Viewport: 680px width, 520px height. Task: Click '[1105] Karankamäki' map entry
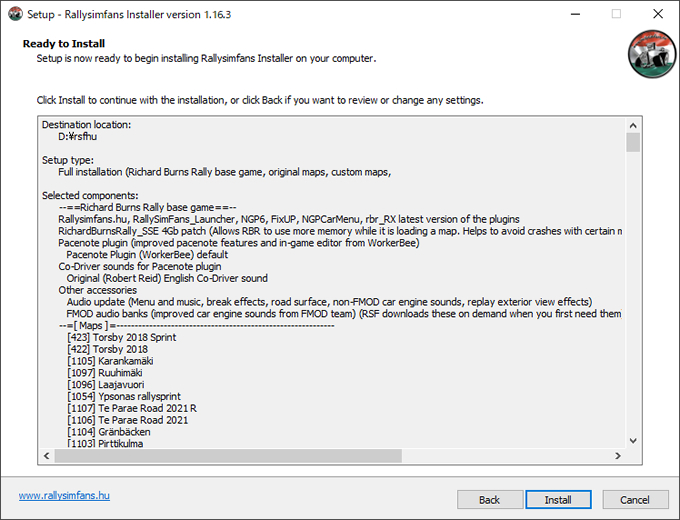(x=110, y=361)
